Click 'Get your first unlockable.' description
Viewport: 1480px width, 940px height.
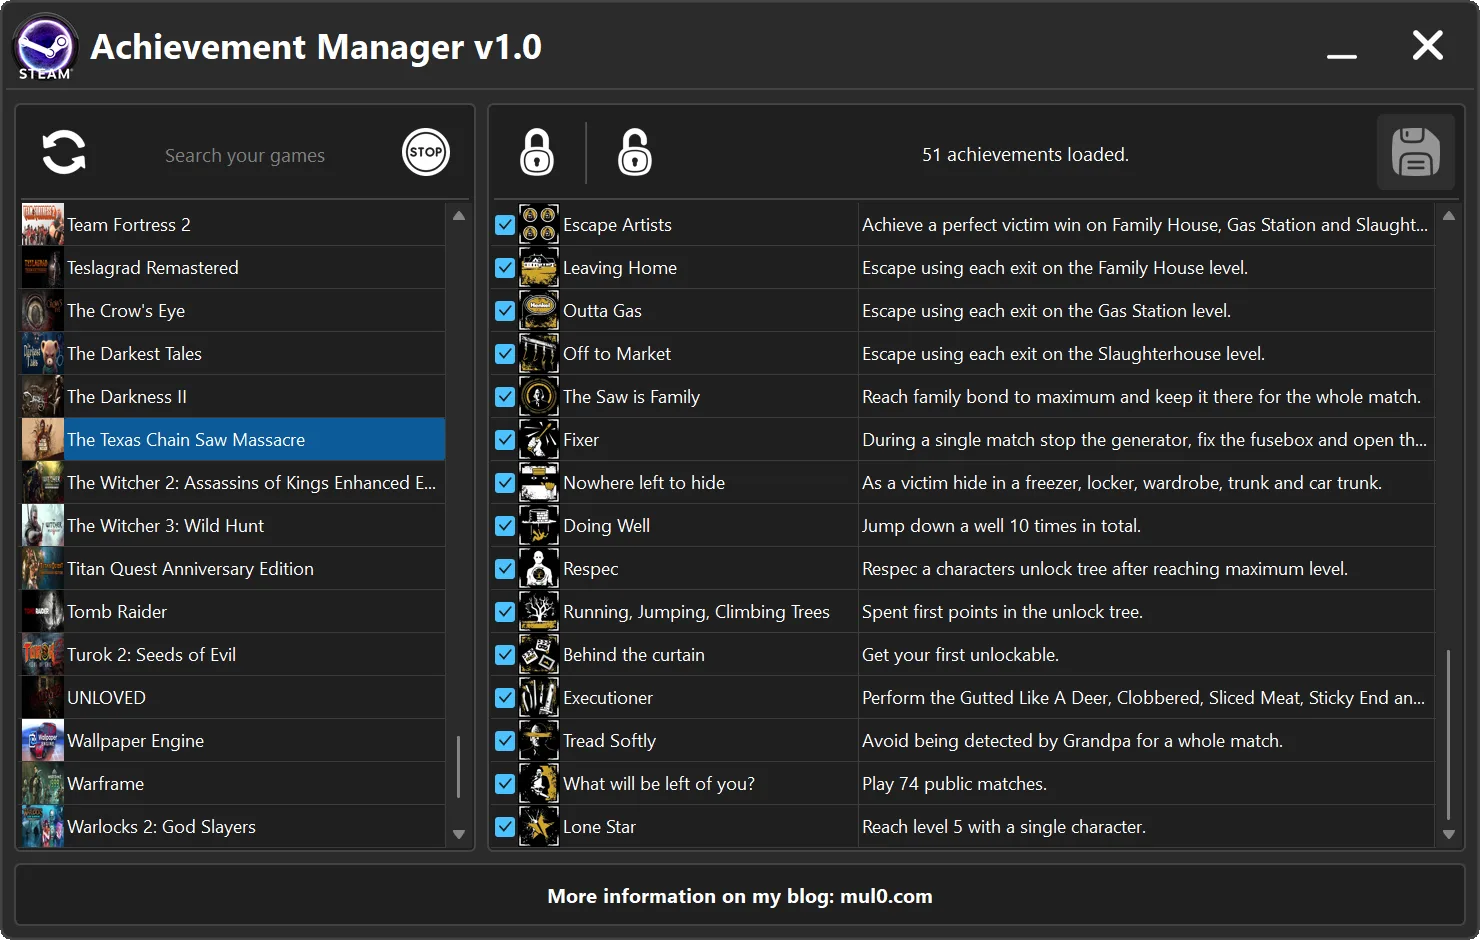coord(960,655)
